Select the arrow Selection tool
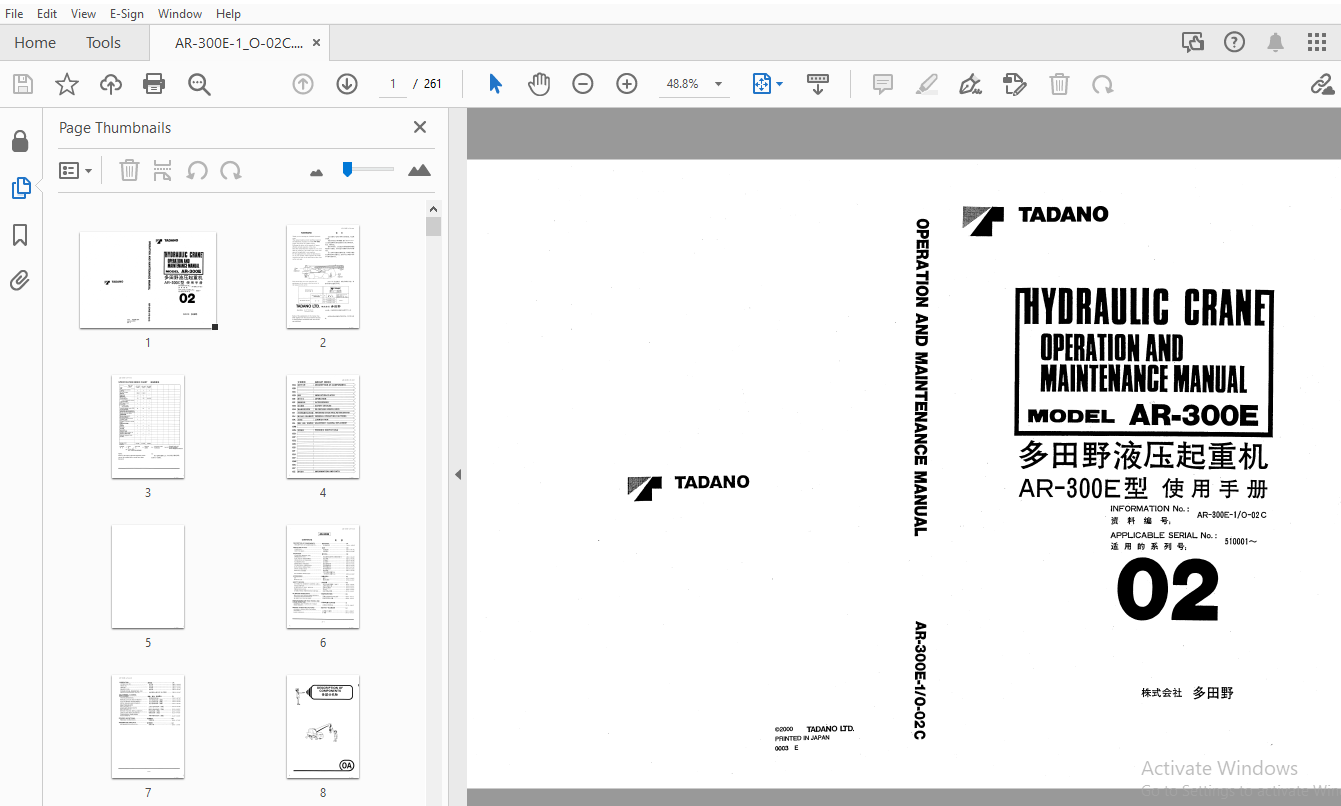The height and width of the screenshot is (806, 1341). click(x=495, y=84)
